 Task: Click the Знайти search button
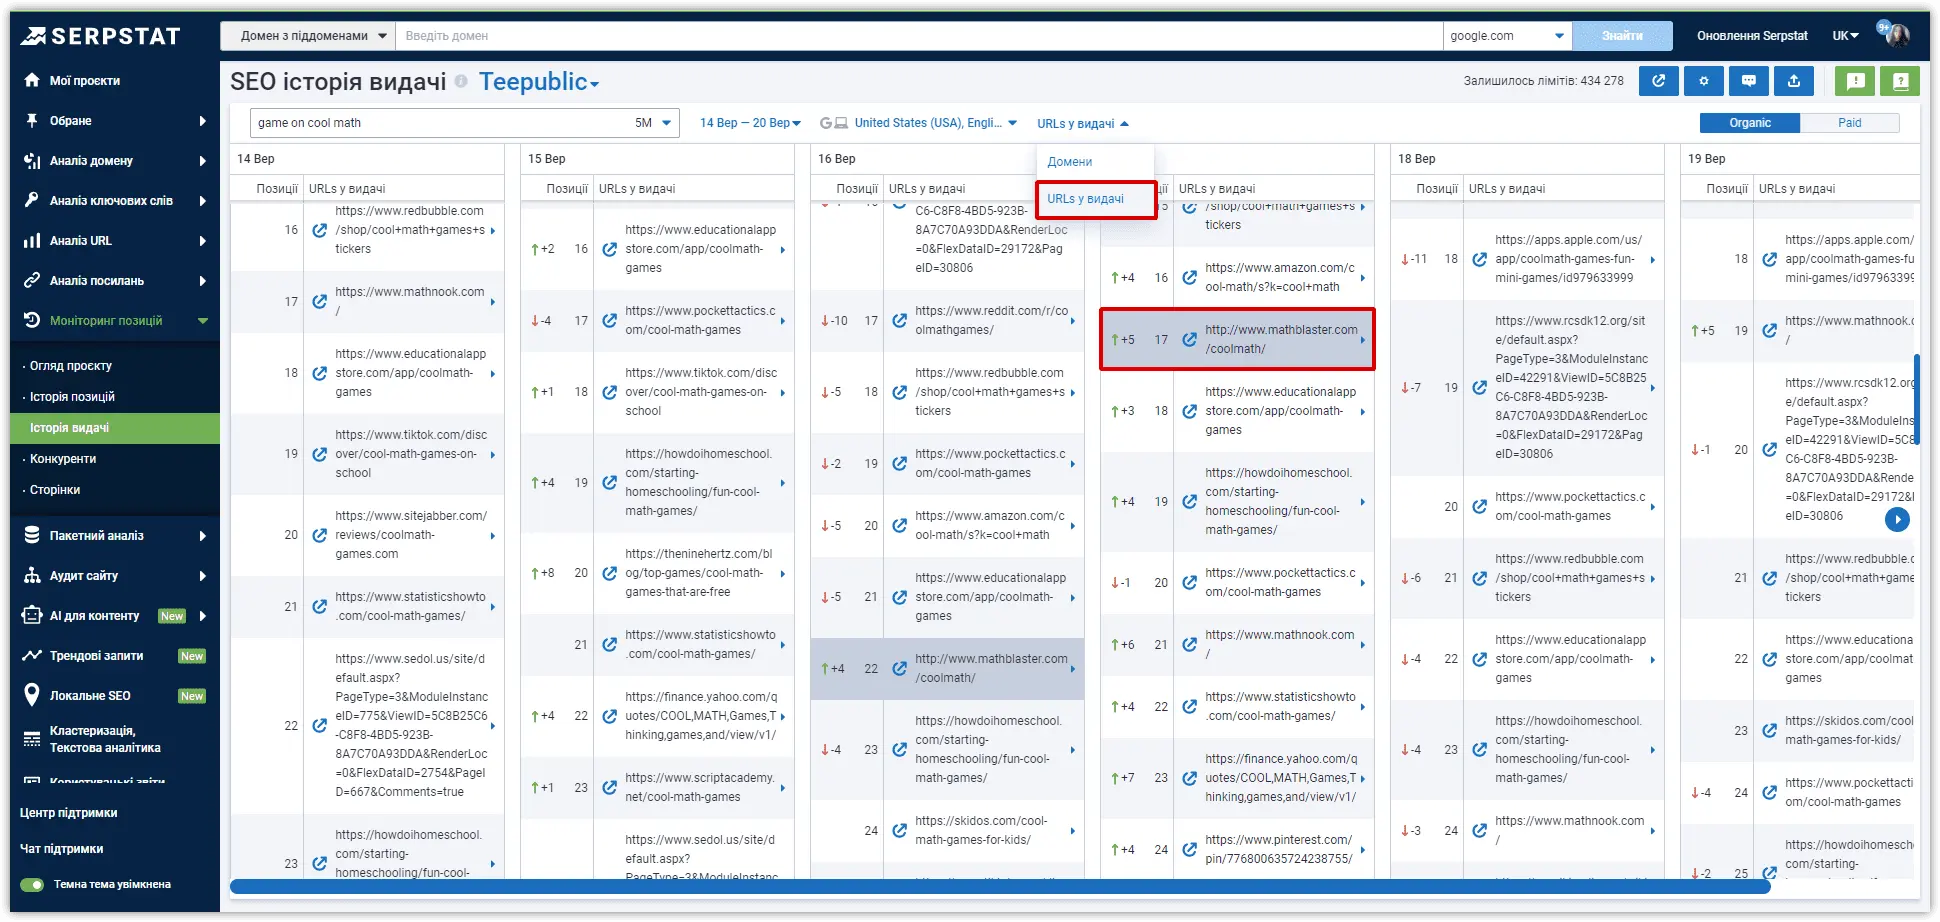click(1622, 36)
